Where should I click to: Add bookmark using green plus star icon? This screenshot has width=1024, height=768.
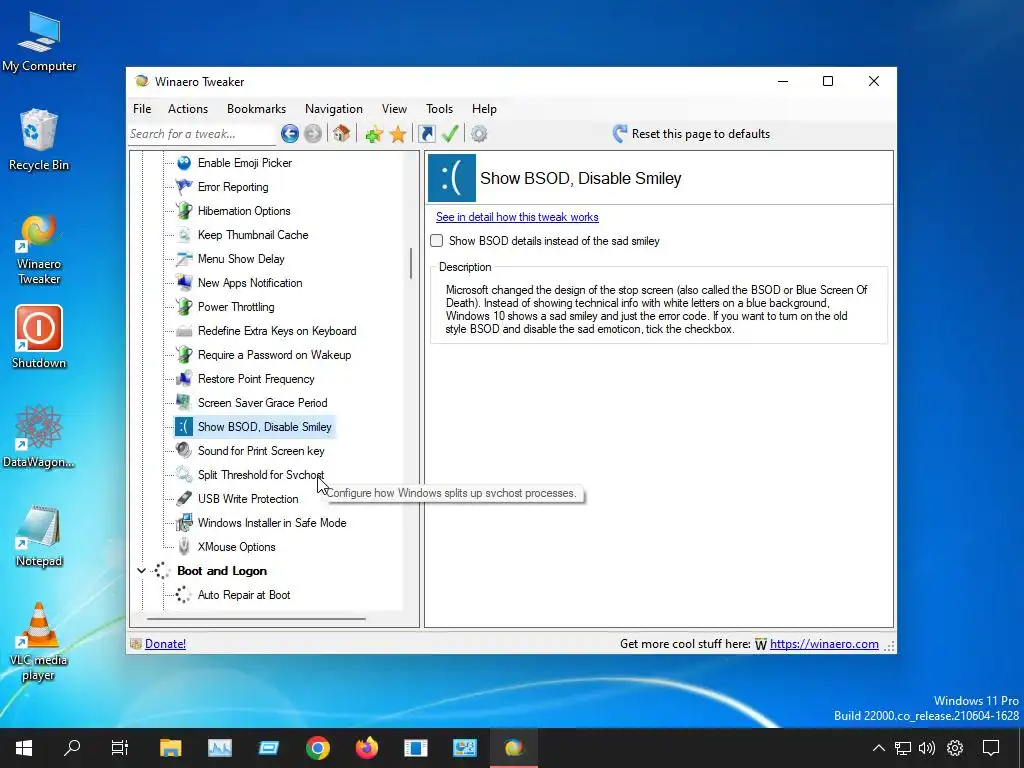pos(374,135)
